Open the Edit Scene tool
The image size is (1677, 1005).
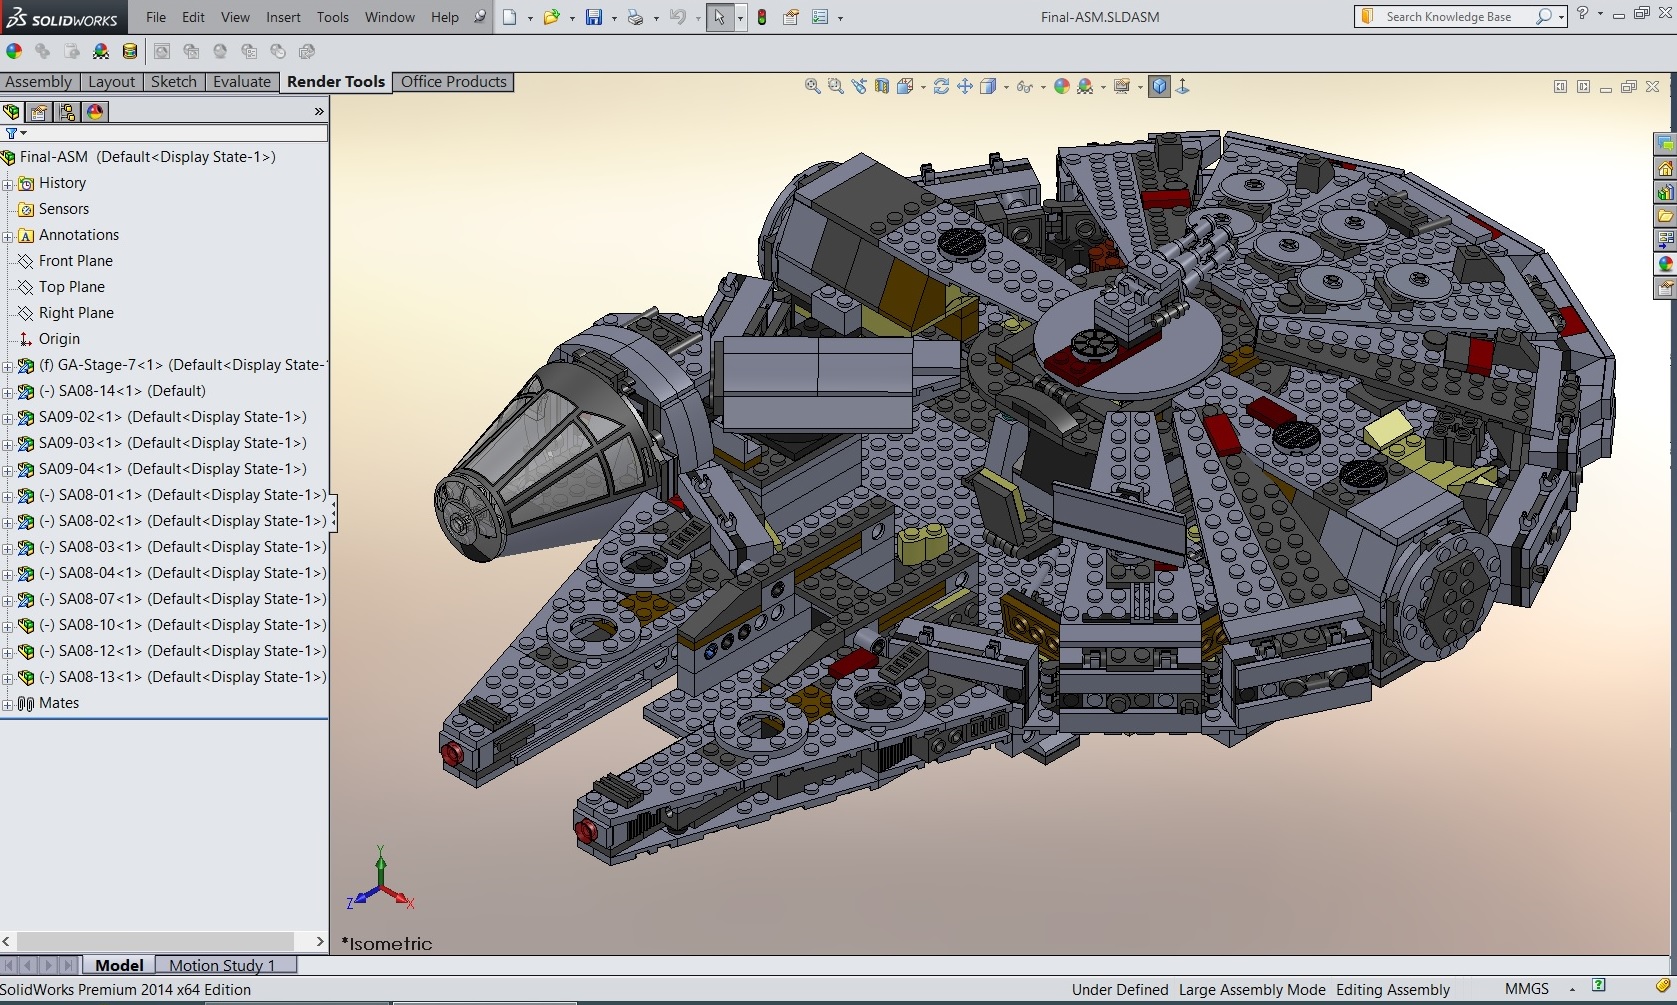[101, 51]
